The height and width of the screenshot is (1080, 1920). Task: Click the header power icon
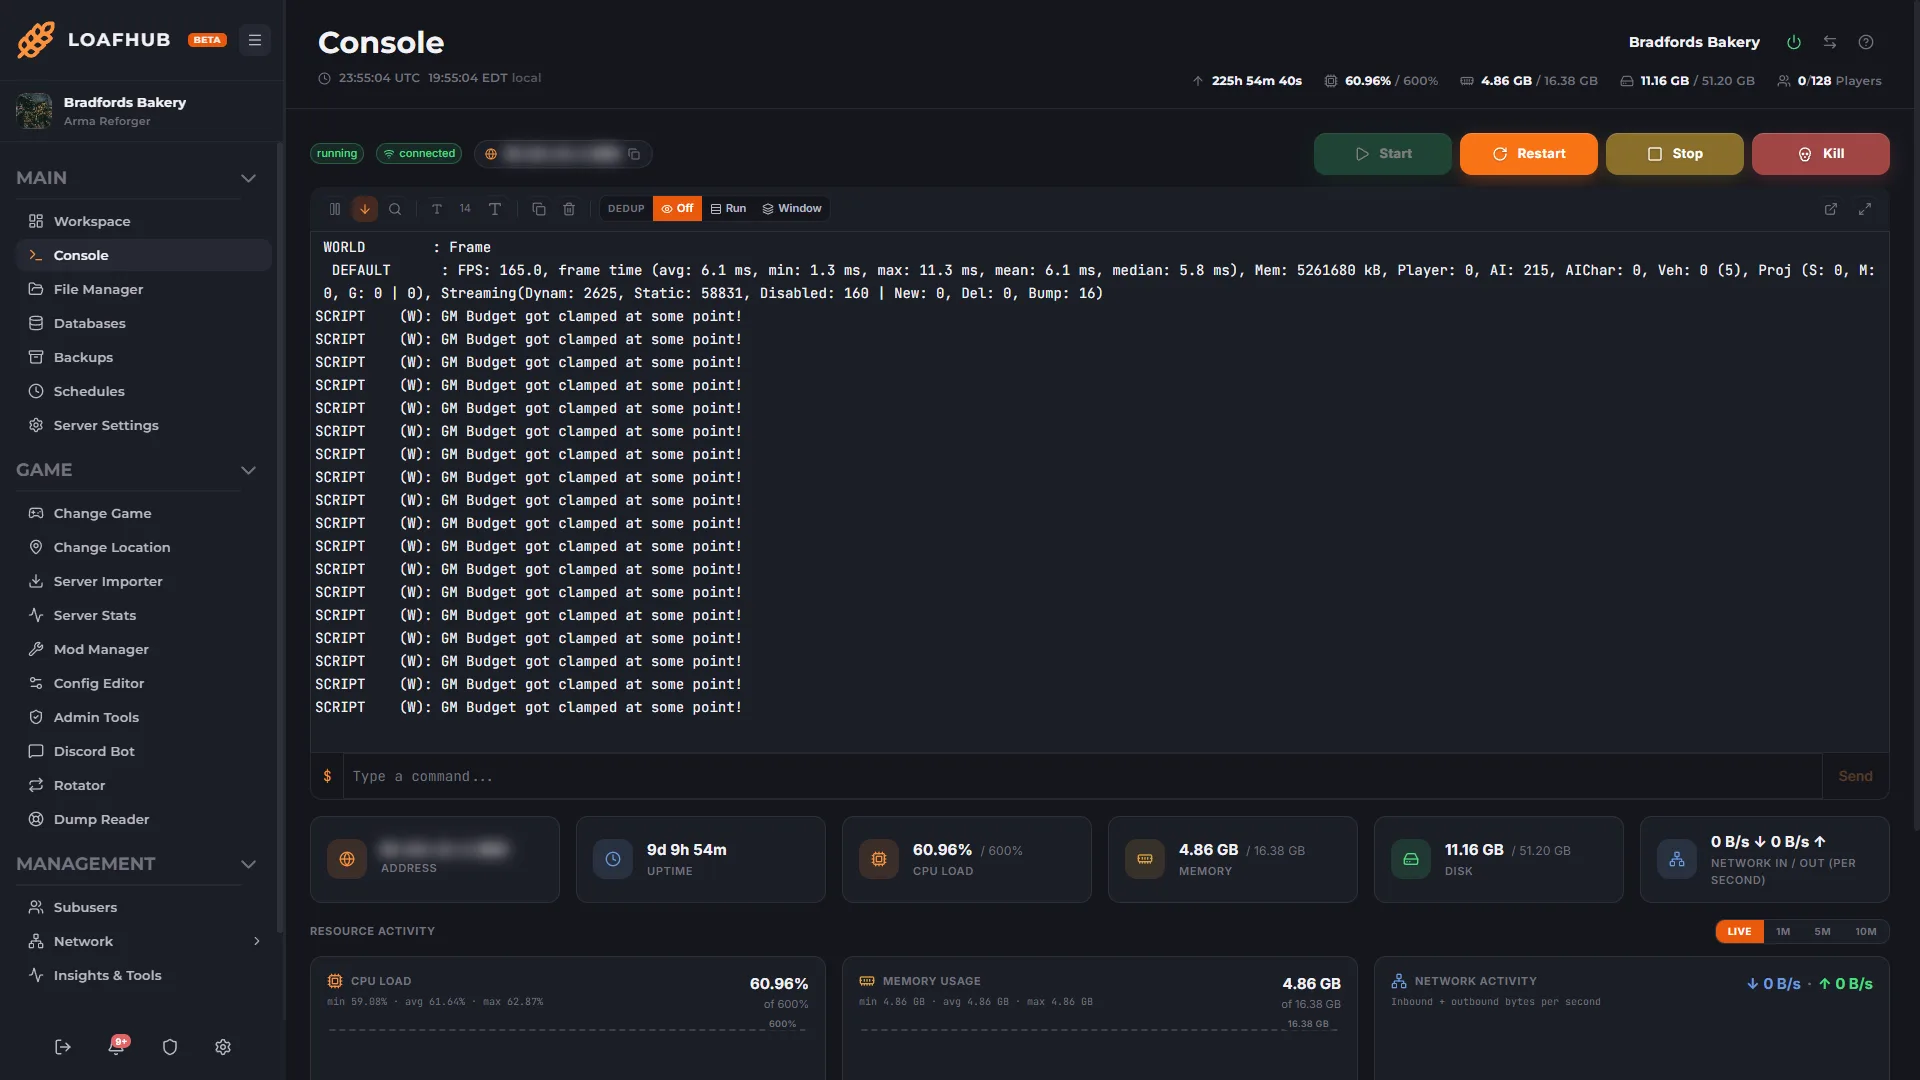tap(1794, 42)
